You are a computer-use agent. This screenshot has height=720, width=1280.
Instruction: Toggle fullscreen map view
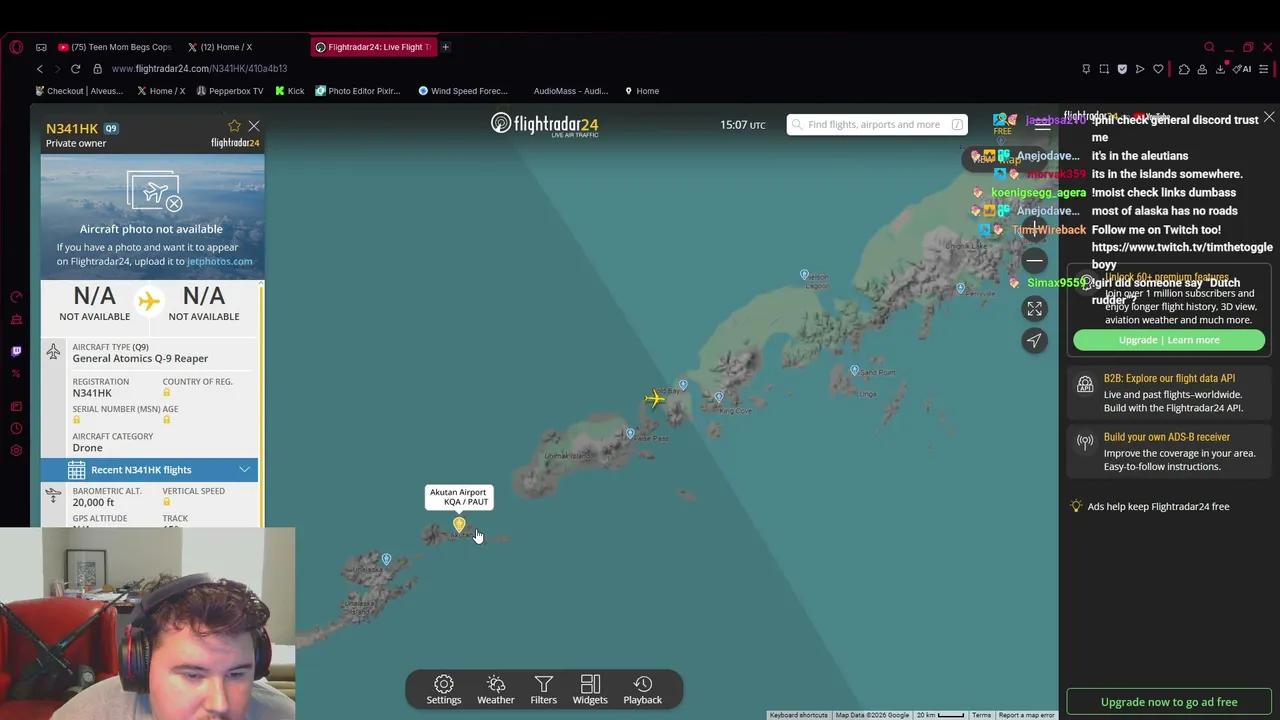(1034, 309)
